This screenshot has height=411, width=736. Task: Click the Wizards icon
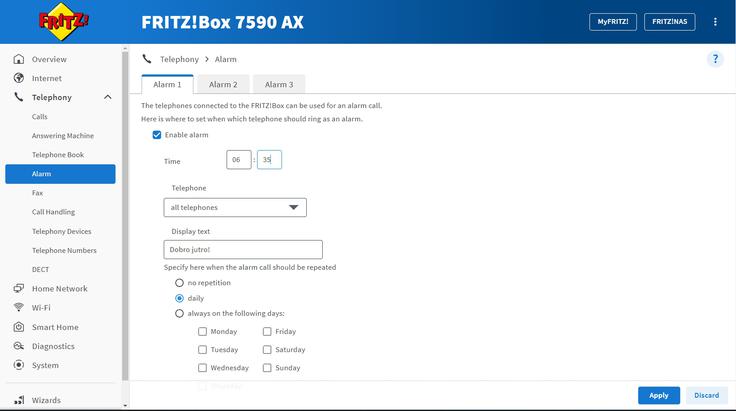(x=19, y=400)
